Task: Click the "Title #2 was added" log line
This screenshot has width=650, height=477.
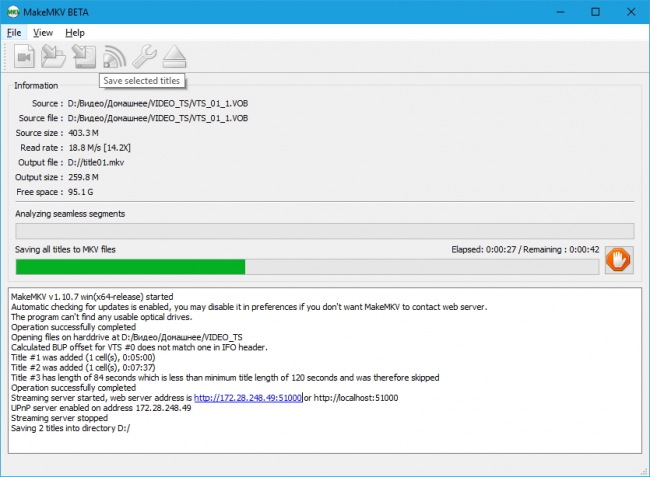Action: tap(83, 368)
